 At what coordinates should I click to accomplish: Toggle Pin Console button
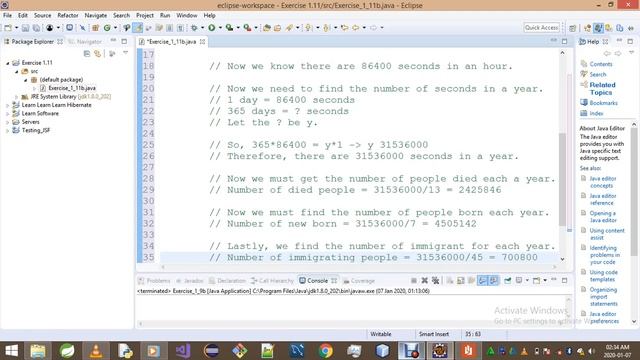(507, 280)
